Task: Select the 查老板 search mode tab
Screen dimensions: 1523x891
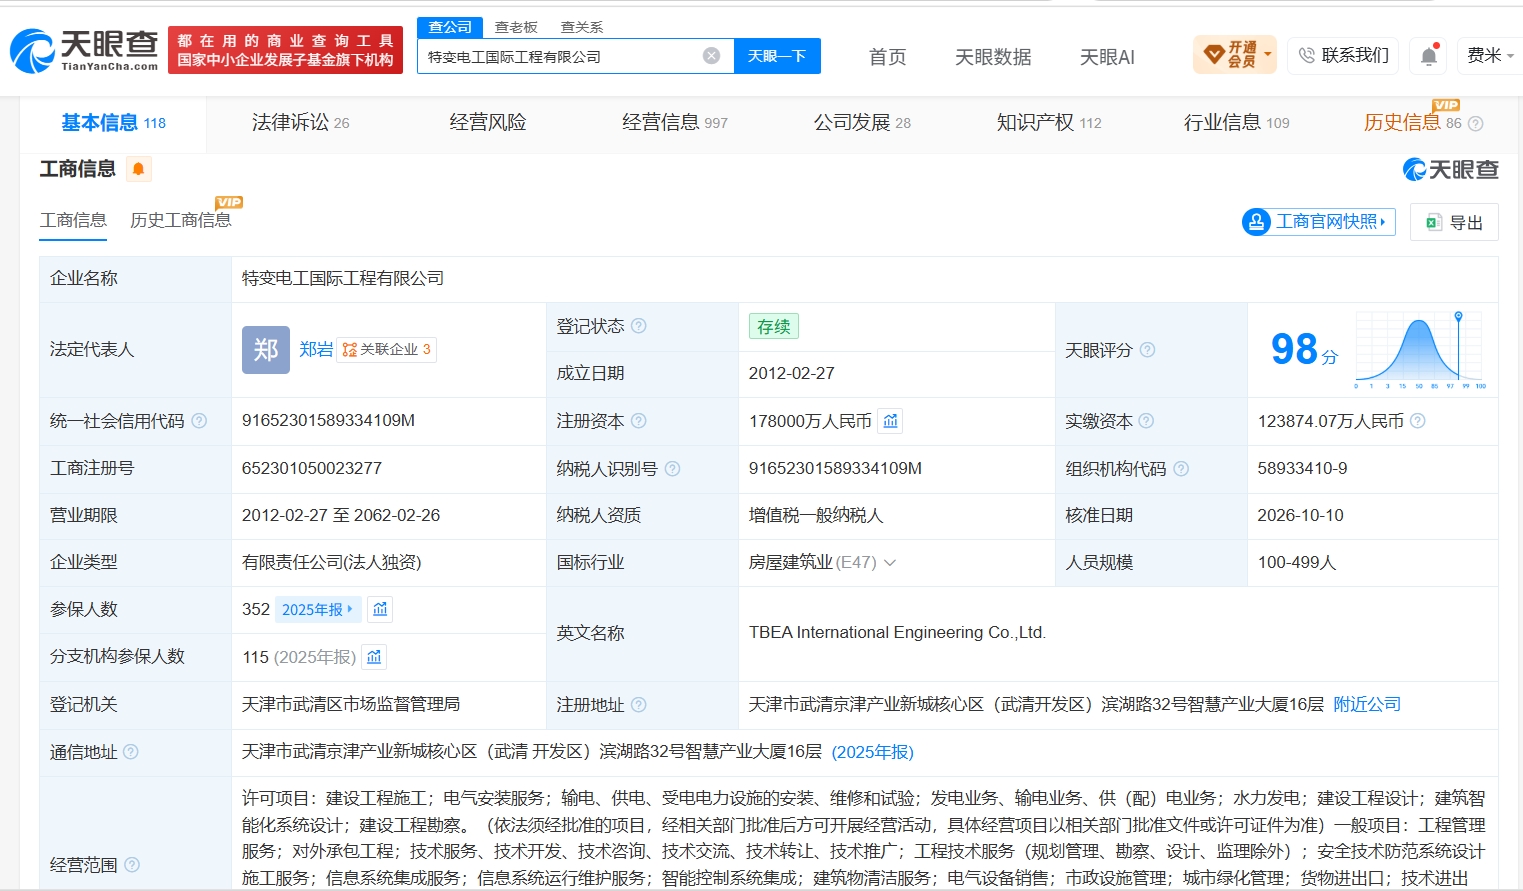Action: pos(516,27)
